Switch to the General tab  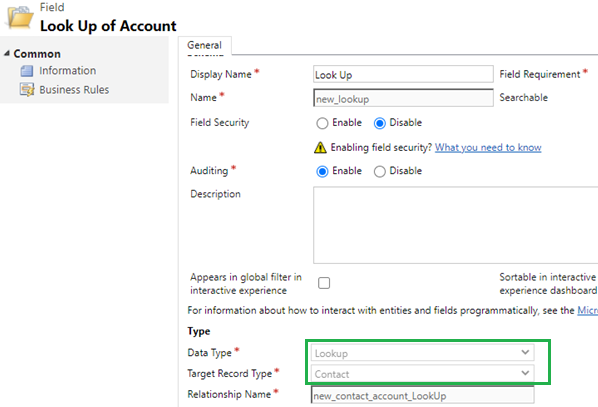(x=204, y=45)
